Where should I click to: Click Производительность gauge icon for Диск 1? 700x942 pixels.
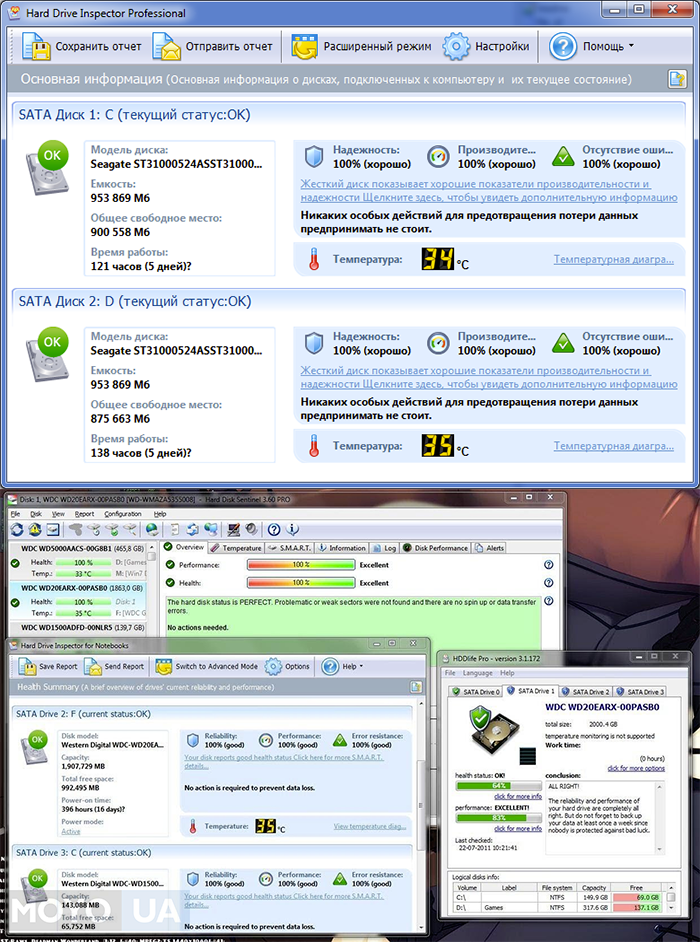click(438, 157)
